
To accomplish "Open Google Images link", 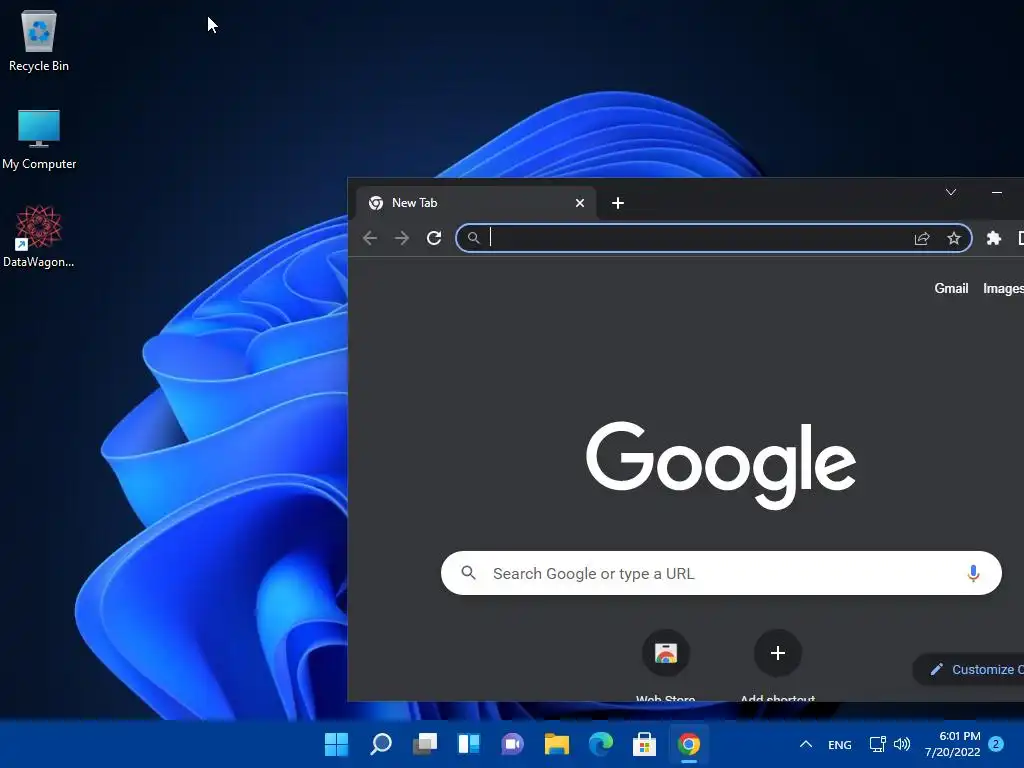I will (x=1003, y=288).
